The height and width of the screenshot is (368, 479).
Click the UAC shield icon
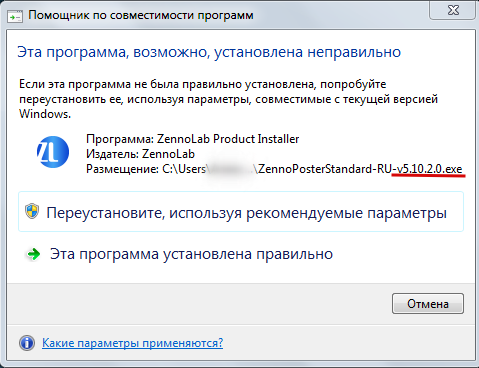pyautogui.click(x=32, y=211)
